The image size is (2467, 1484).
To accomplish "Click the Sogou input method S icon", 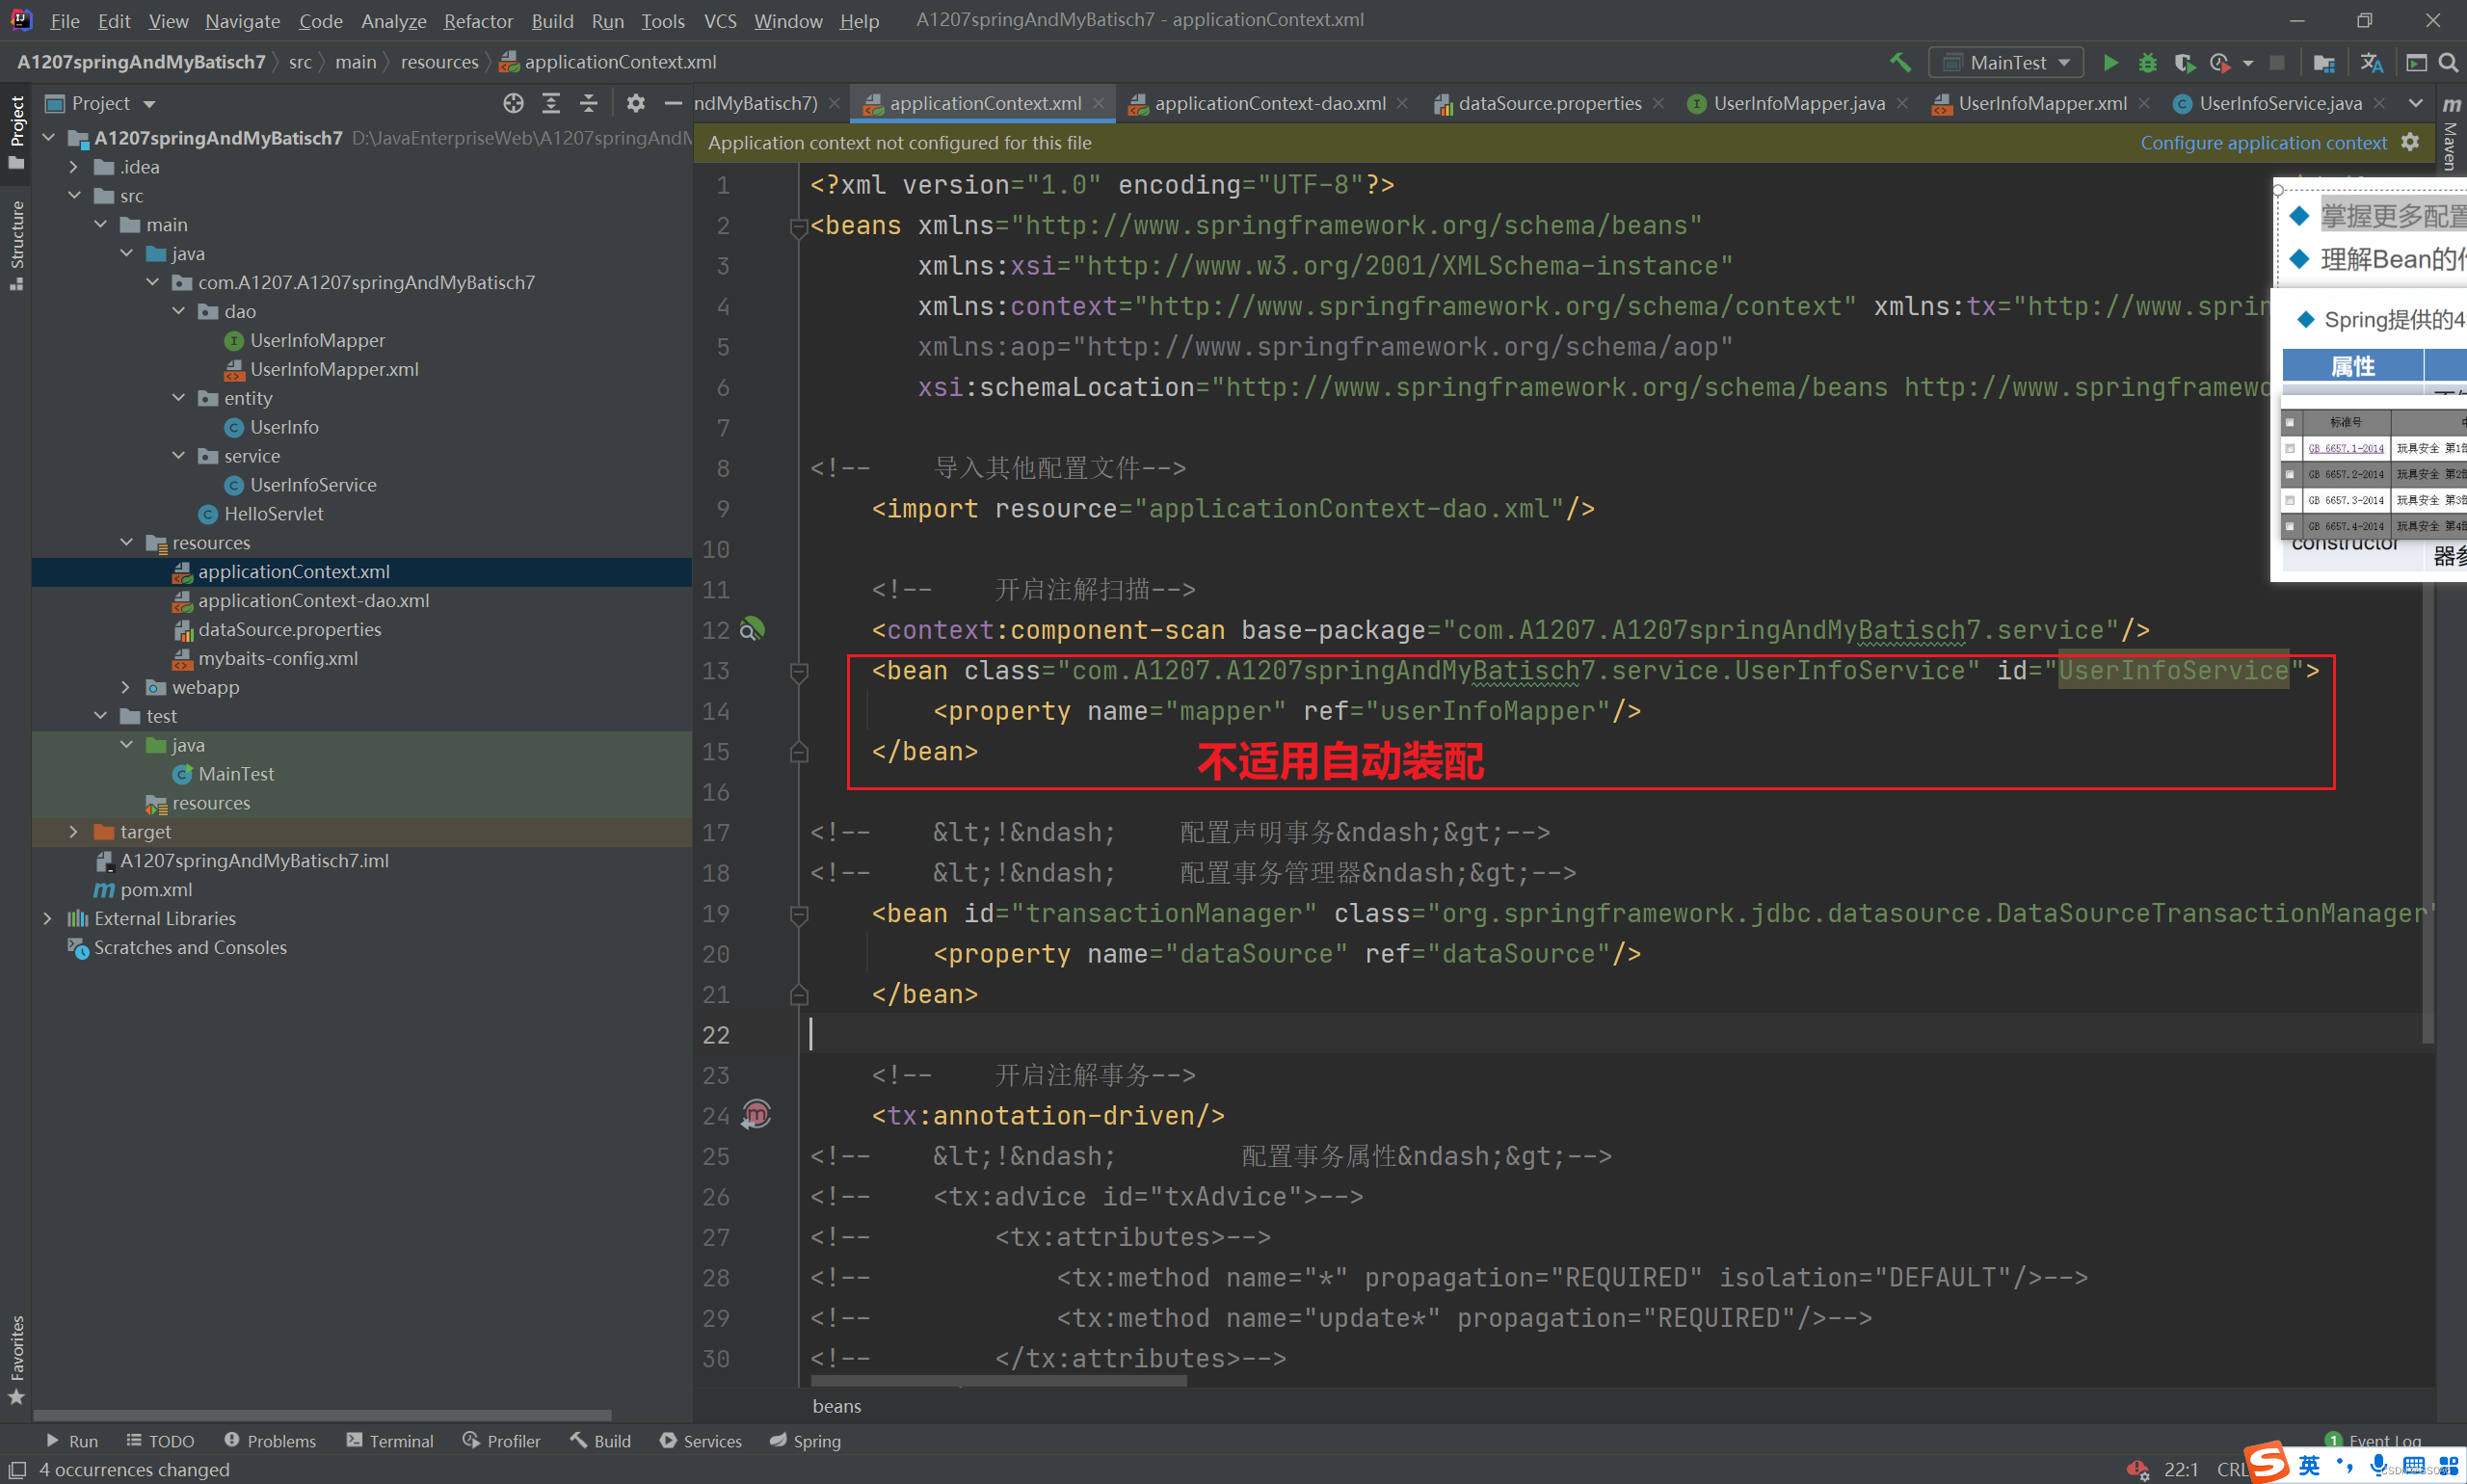I will point(2265,1463).
